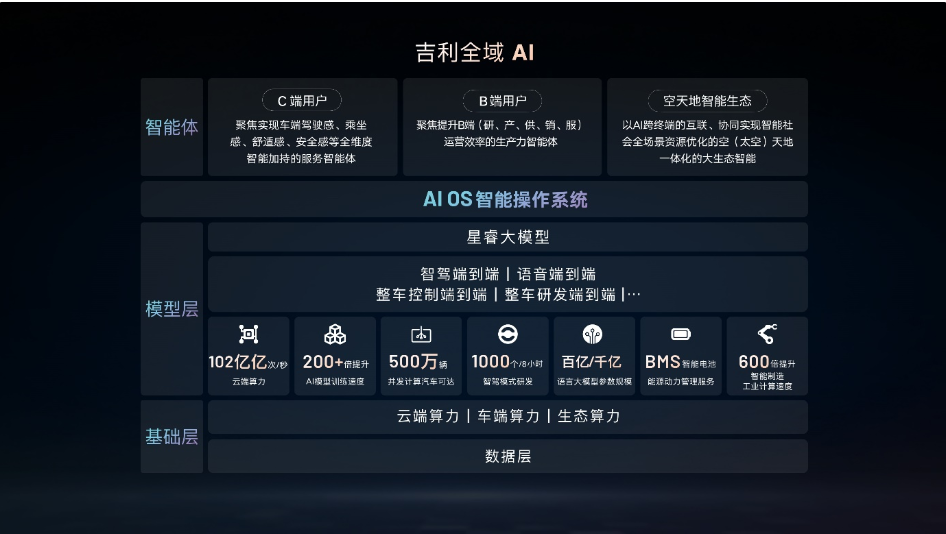
Task: Click the BMS battery icon
Action: pyautogui.click(x=680, y=334)
